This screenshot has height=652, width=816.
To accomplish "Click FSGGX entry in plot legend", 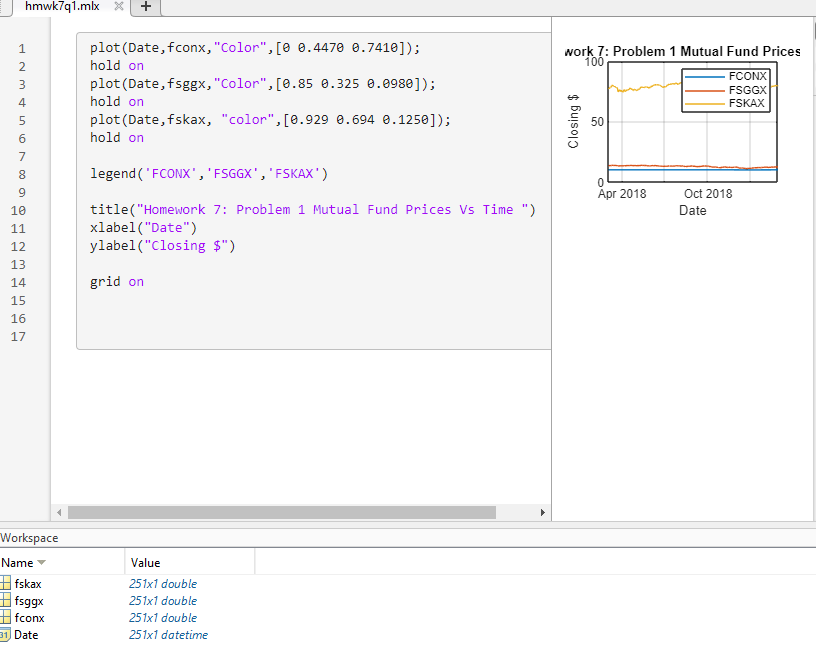I will [747, 90].
